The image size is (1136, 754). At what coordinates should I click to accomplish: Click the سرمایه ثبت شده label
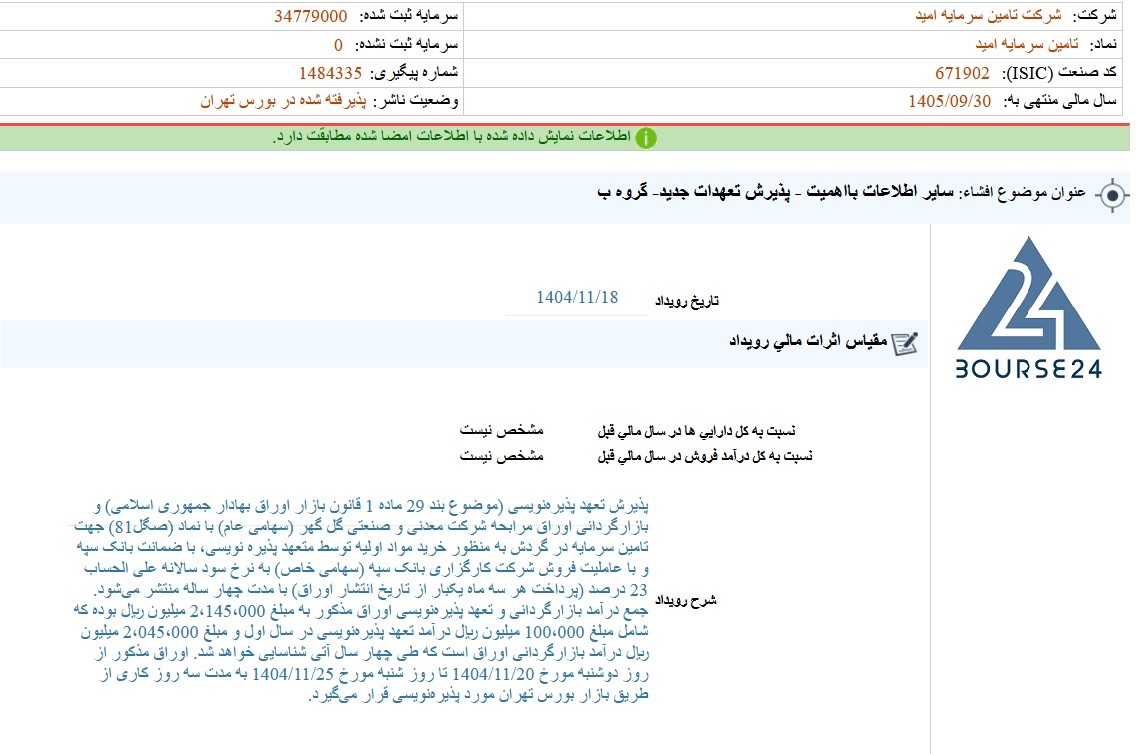[409, 15]
